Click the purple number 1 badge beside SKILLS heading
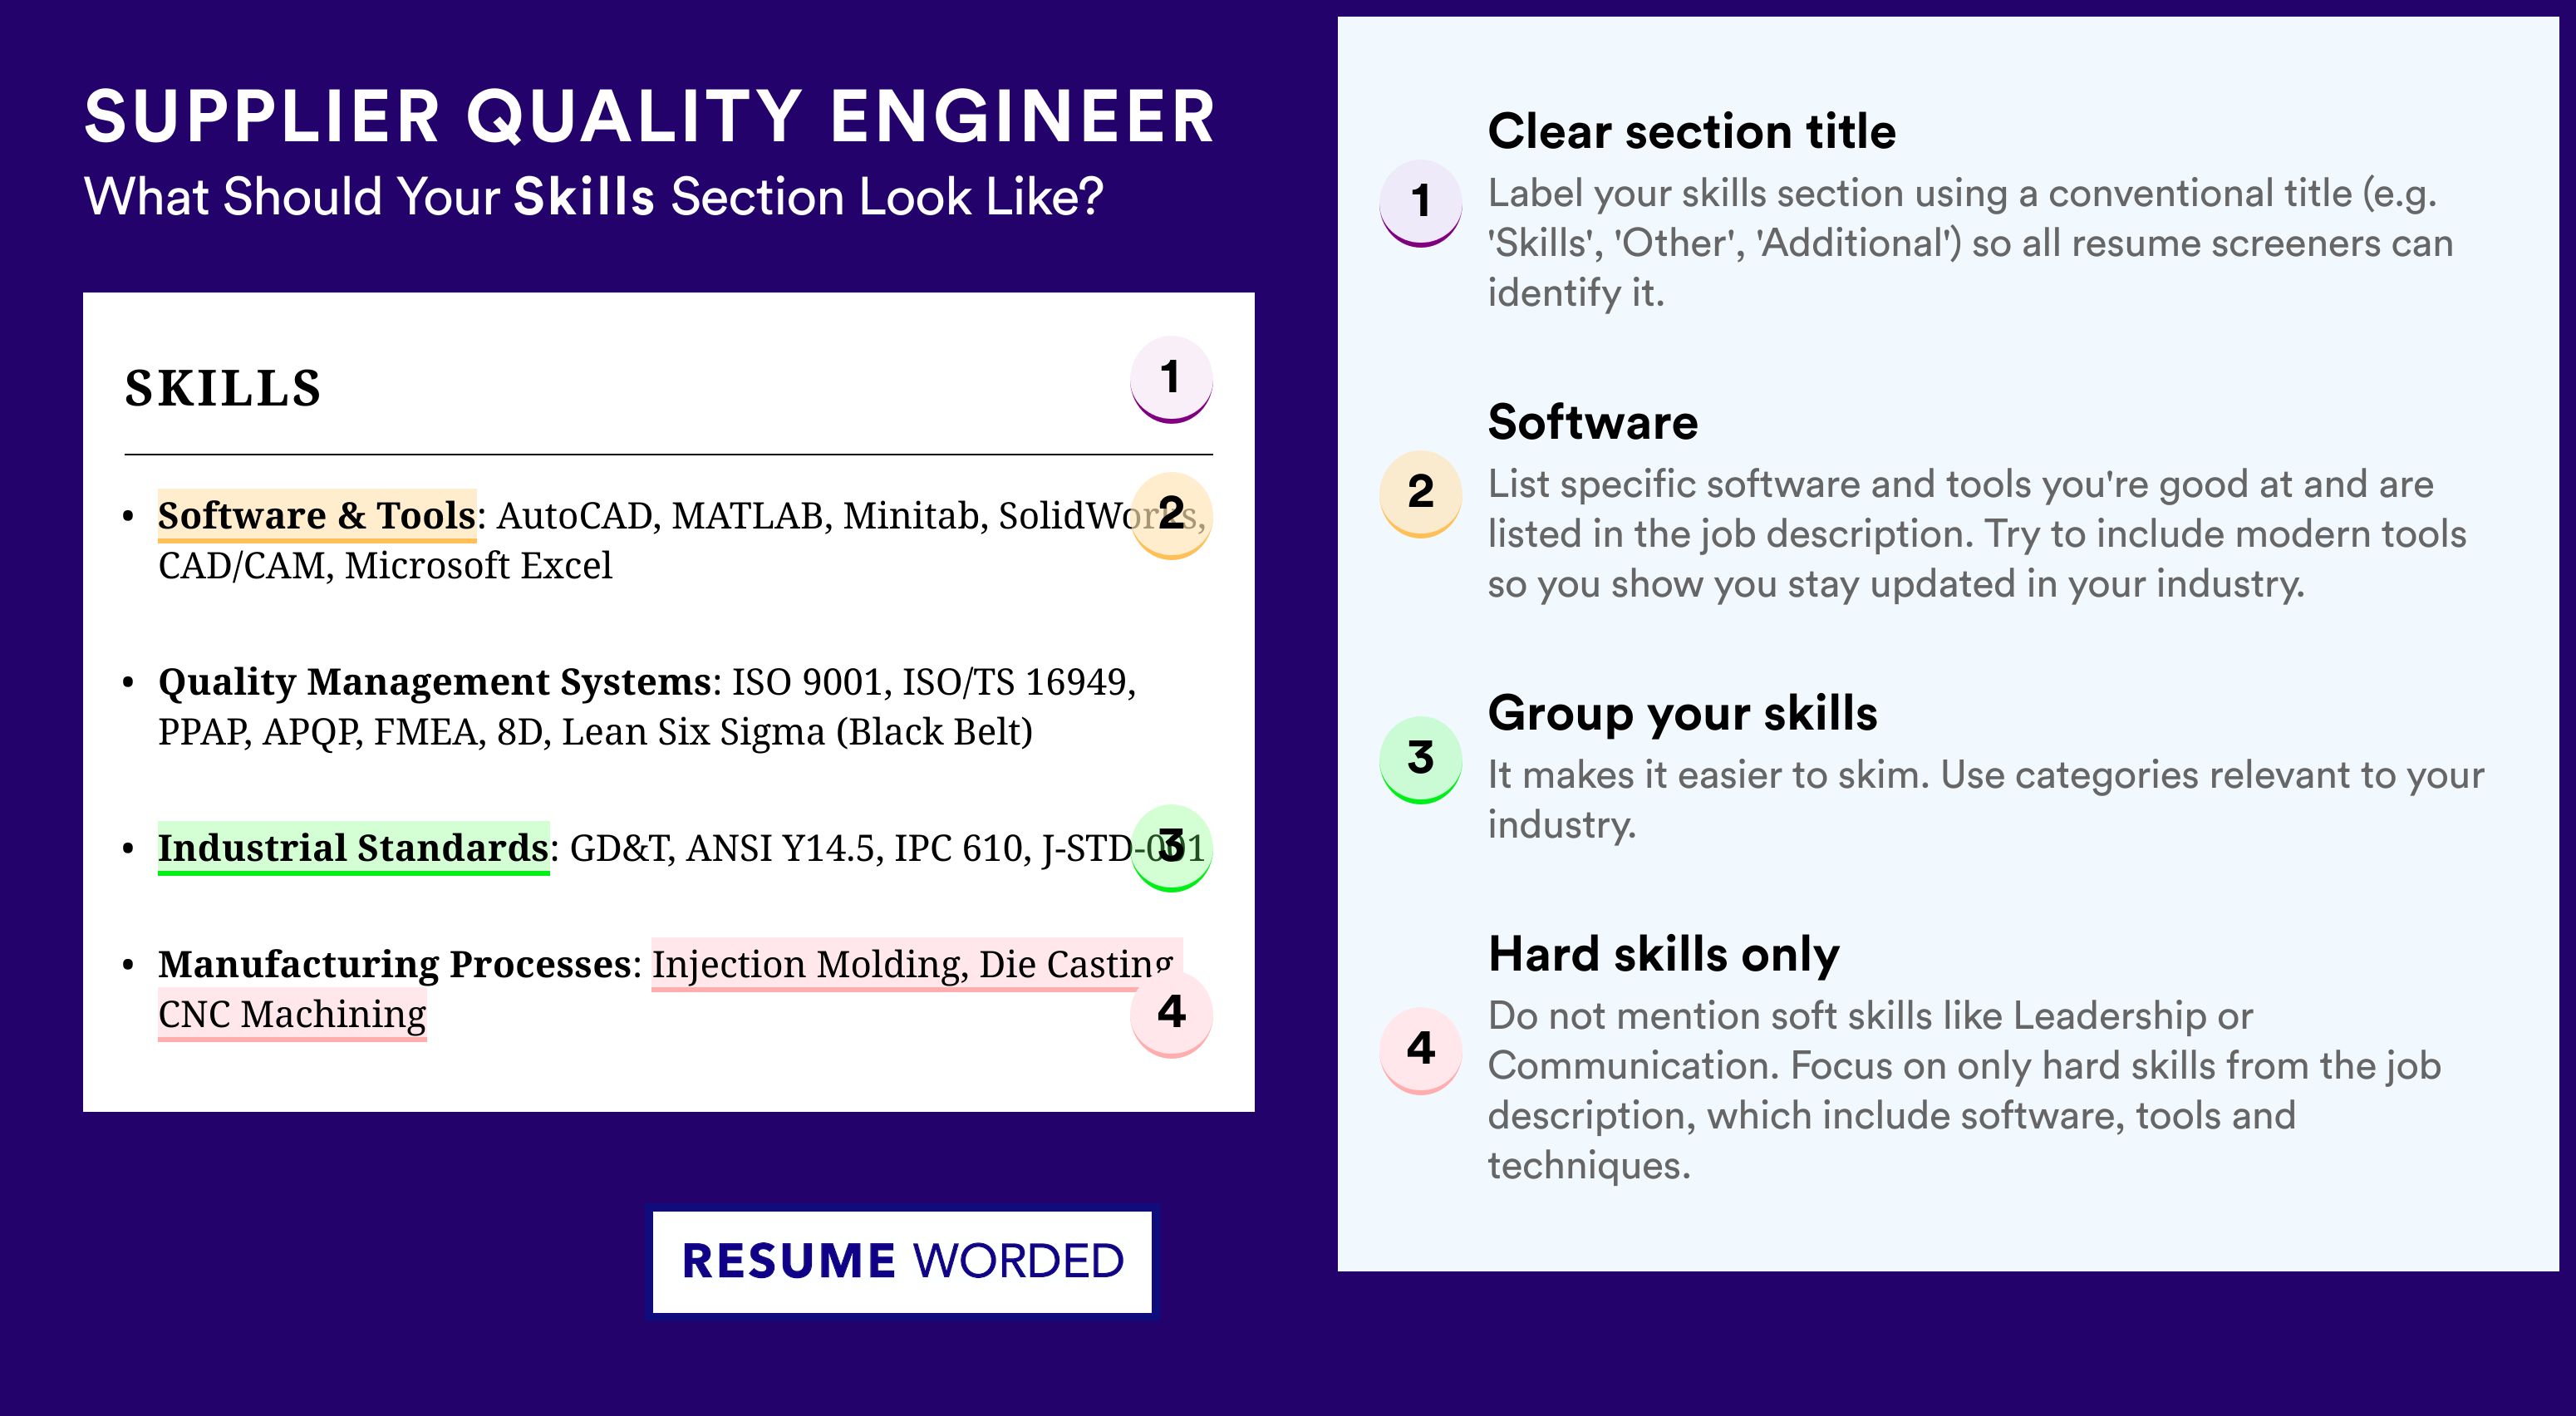2576x1416 pixels. click(x=1171, y=379)
